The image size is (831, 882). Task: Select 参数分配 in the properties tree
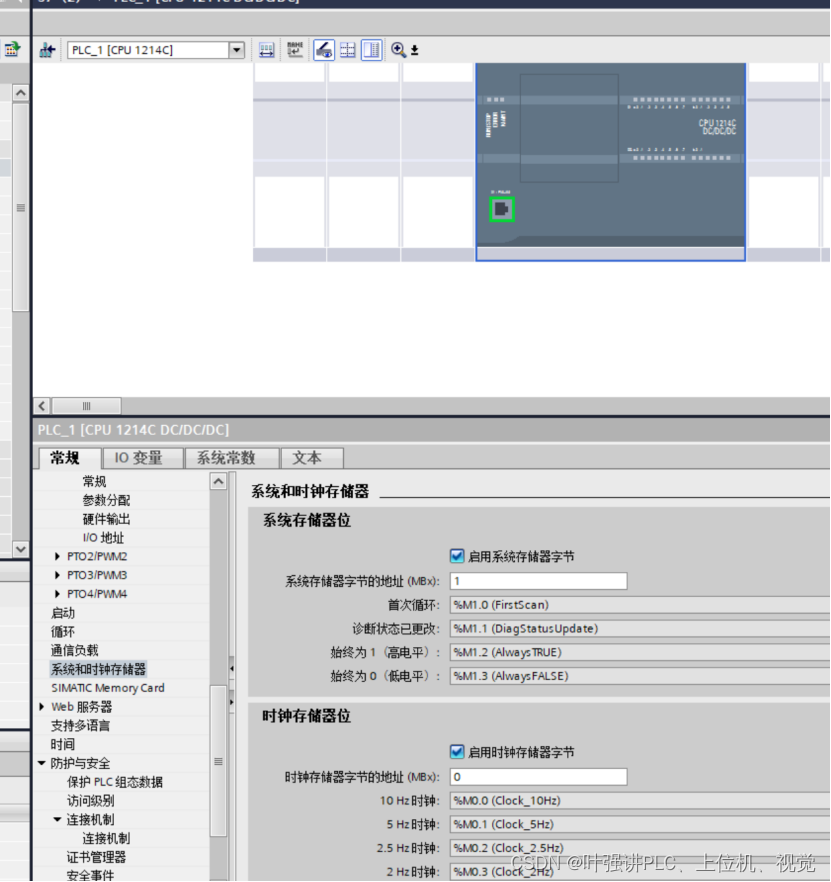pyautogui.click(x=106, y=500)
